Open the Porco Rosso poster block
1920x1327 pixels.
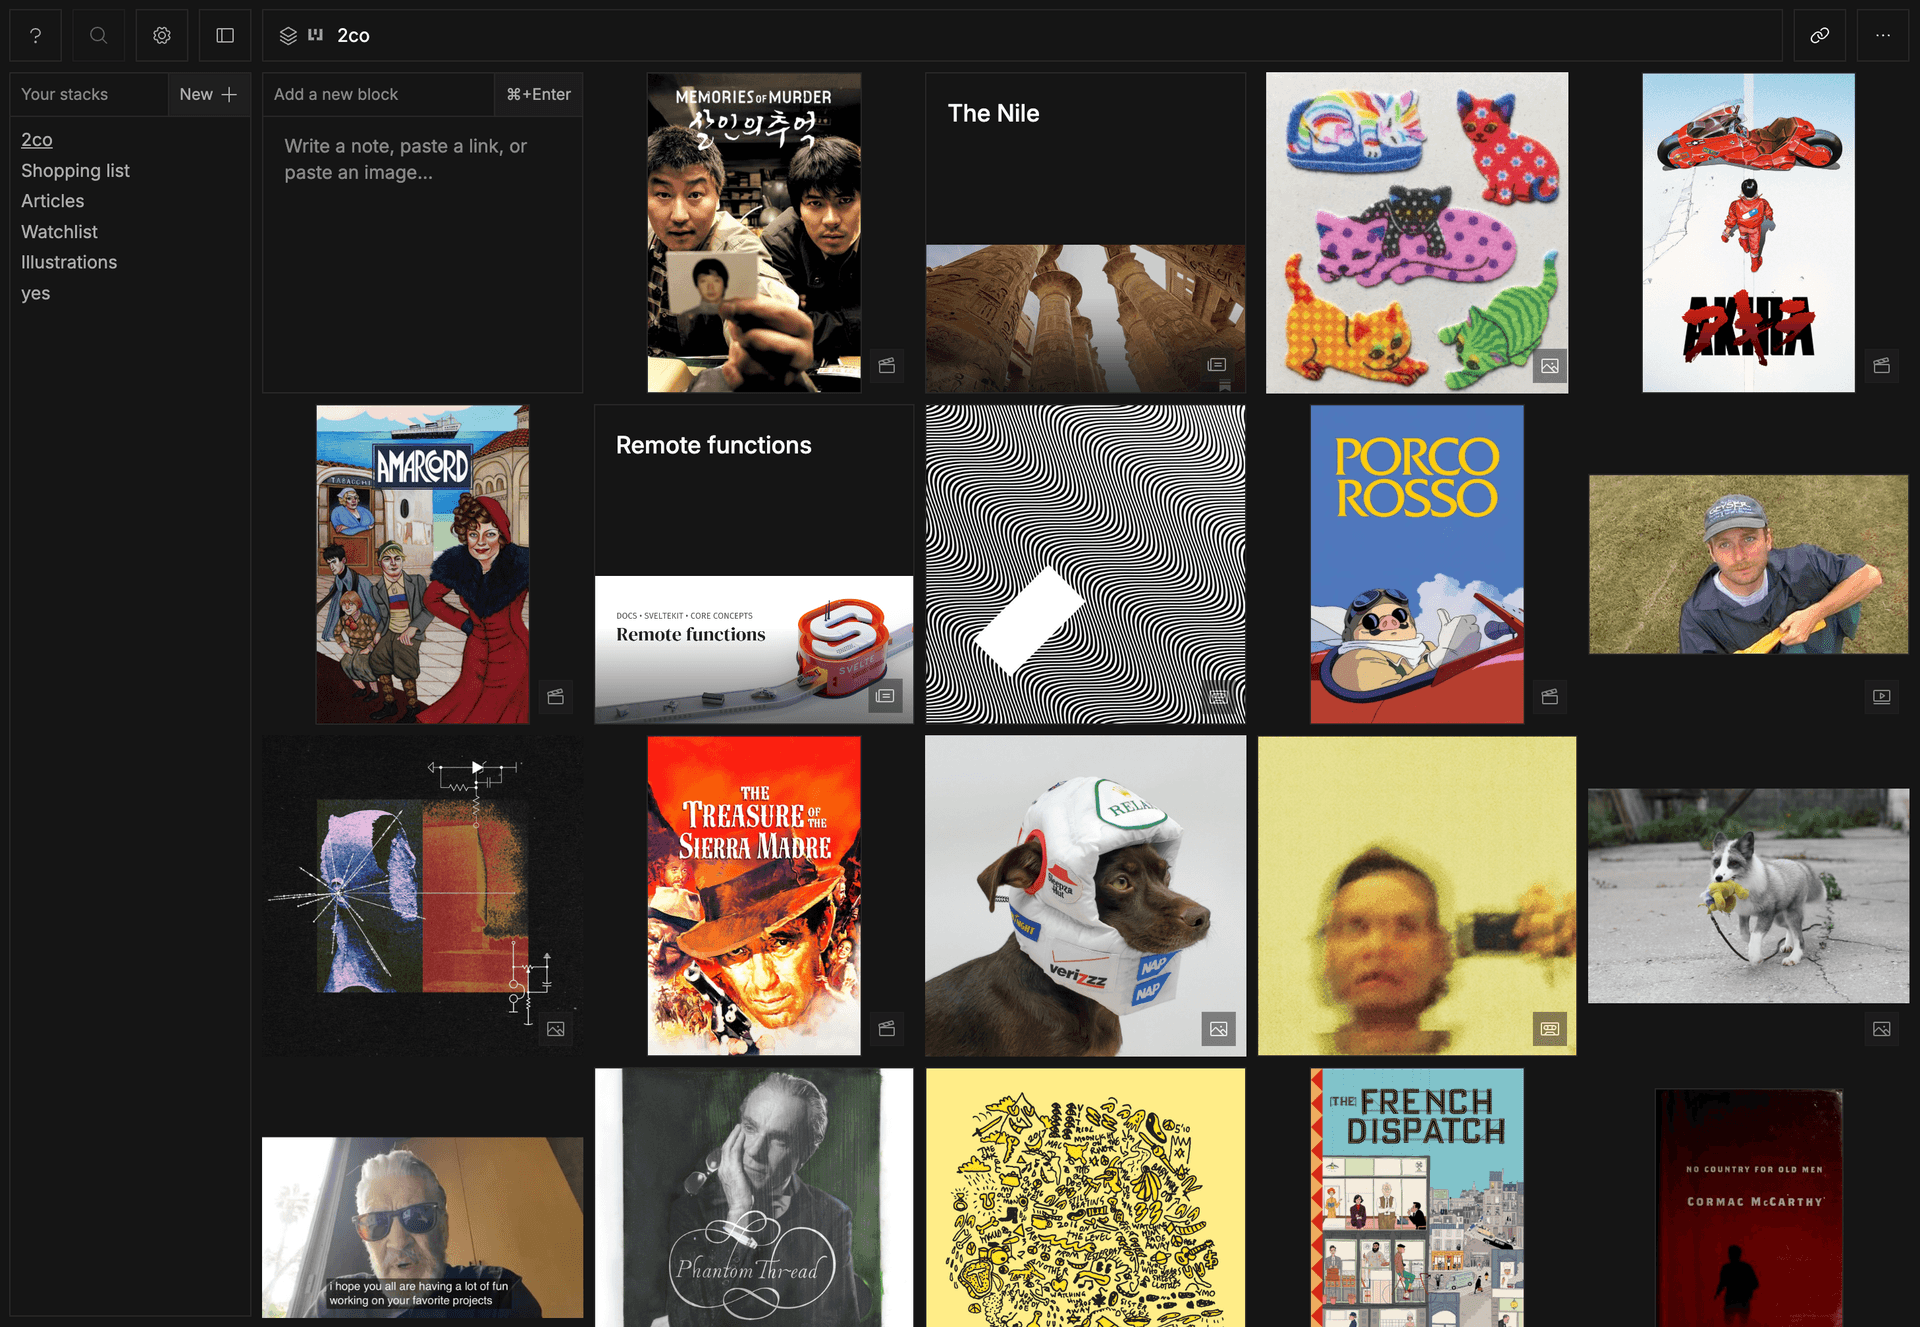tap(1416, 564)
